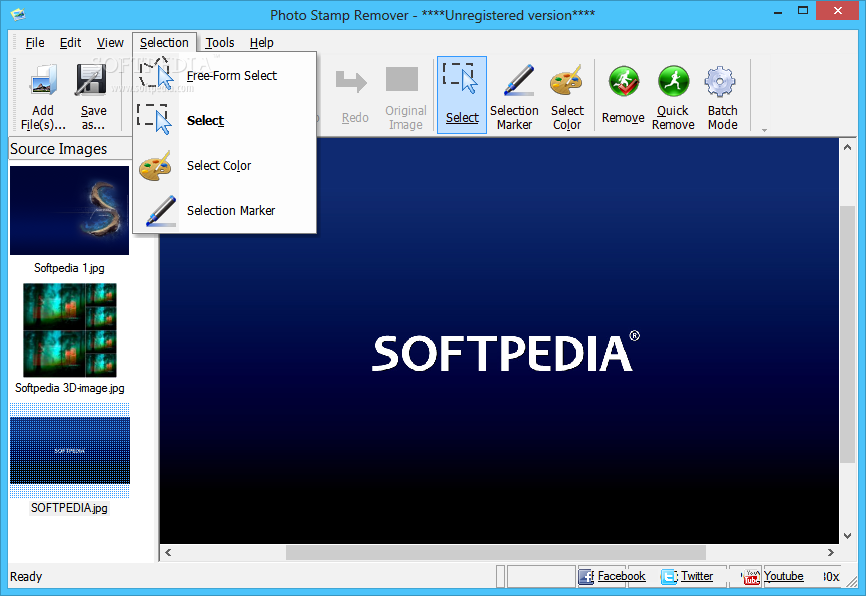
Task: Select the Softpedia 1.jpg thumbnail
Action: pyautogui.click(x=70, y=210)
